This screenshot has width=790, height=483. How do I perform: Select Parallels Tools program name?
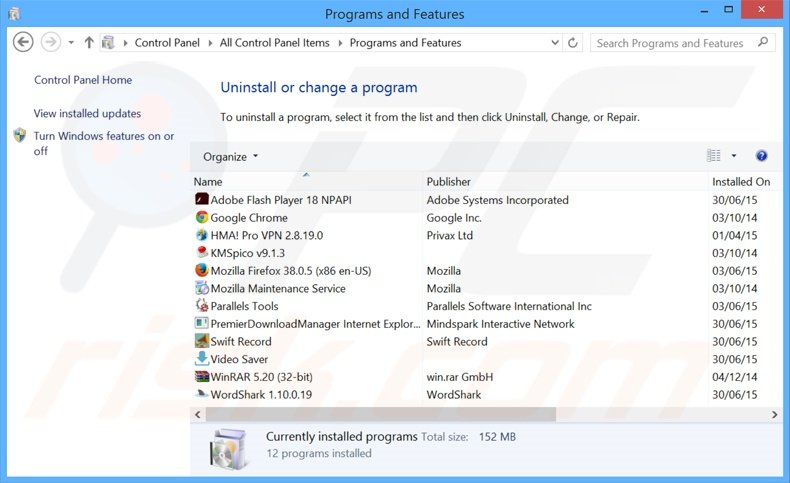point(244,306)
